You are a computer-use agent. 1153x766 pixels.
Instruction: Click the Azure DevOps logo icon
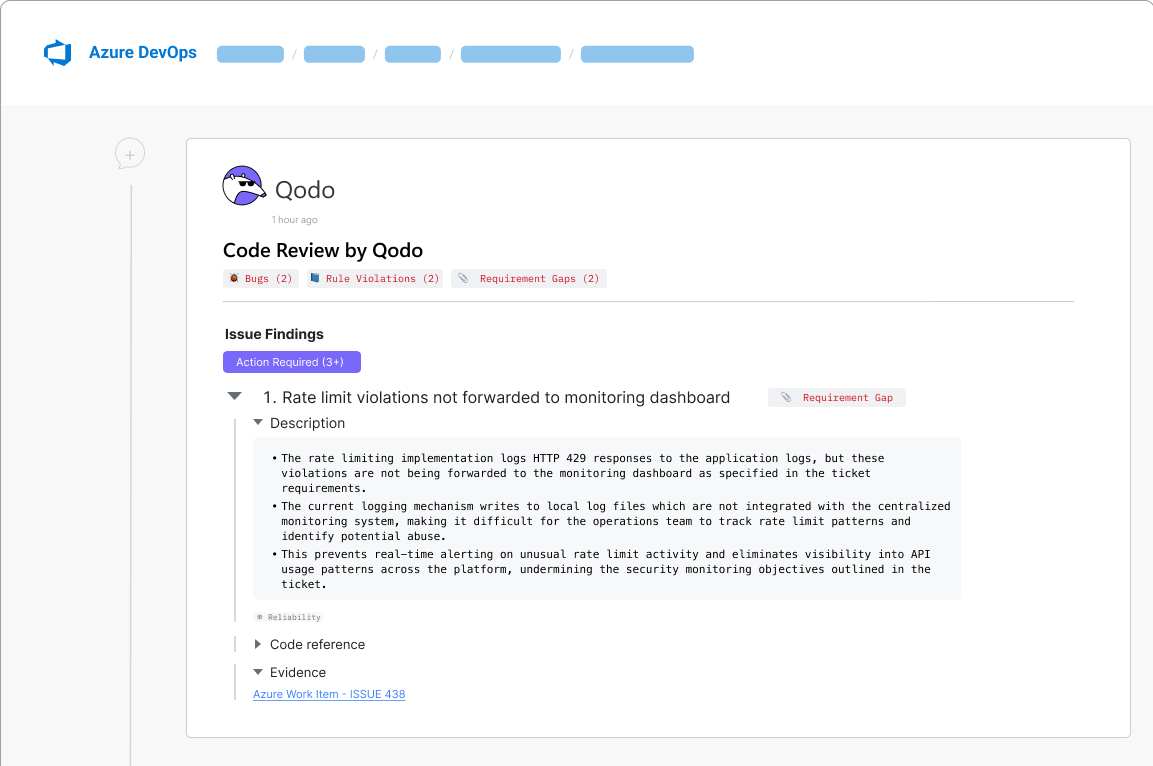[58, 53]
